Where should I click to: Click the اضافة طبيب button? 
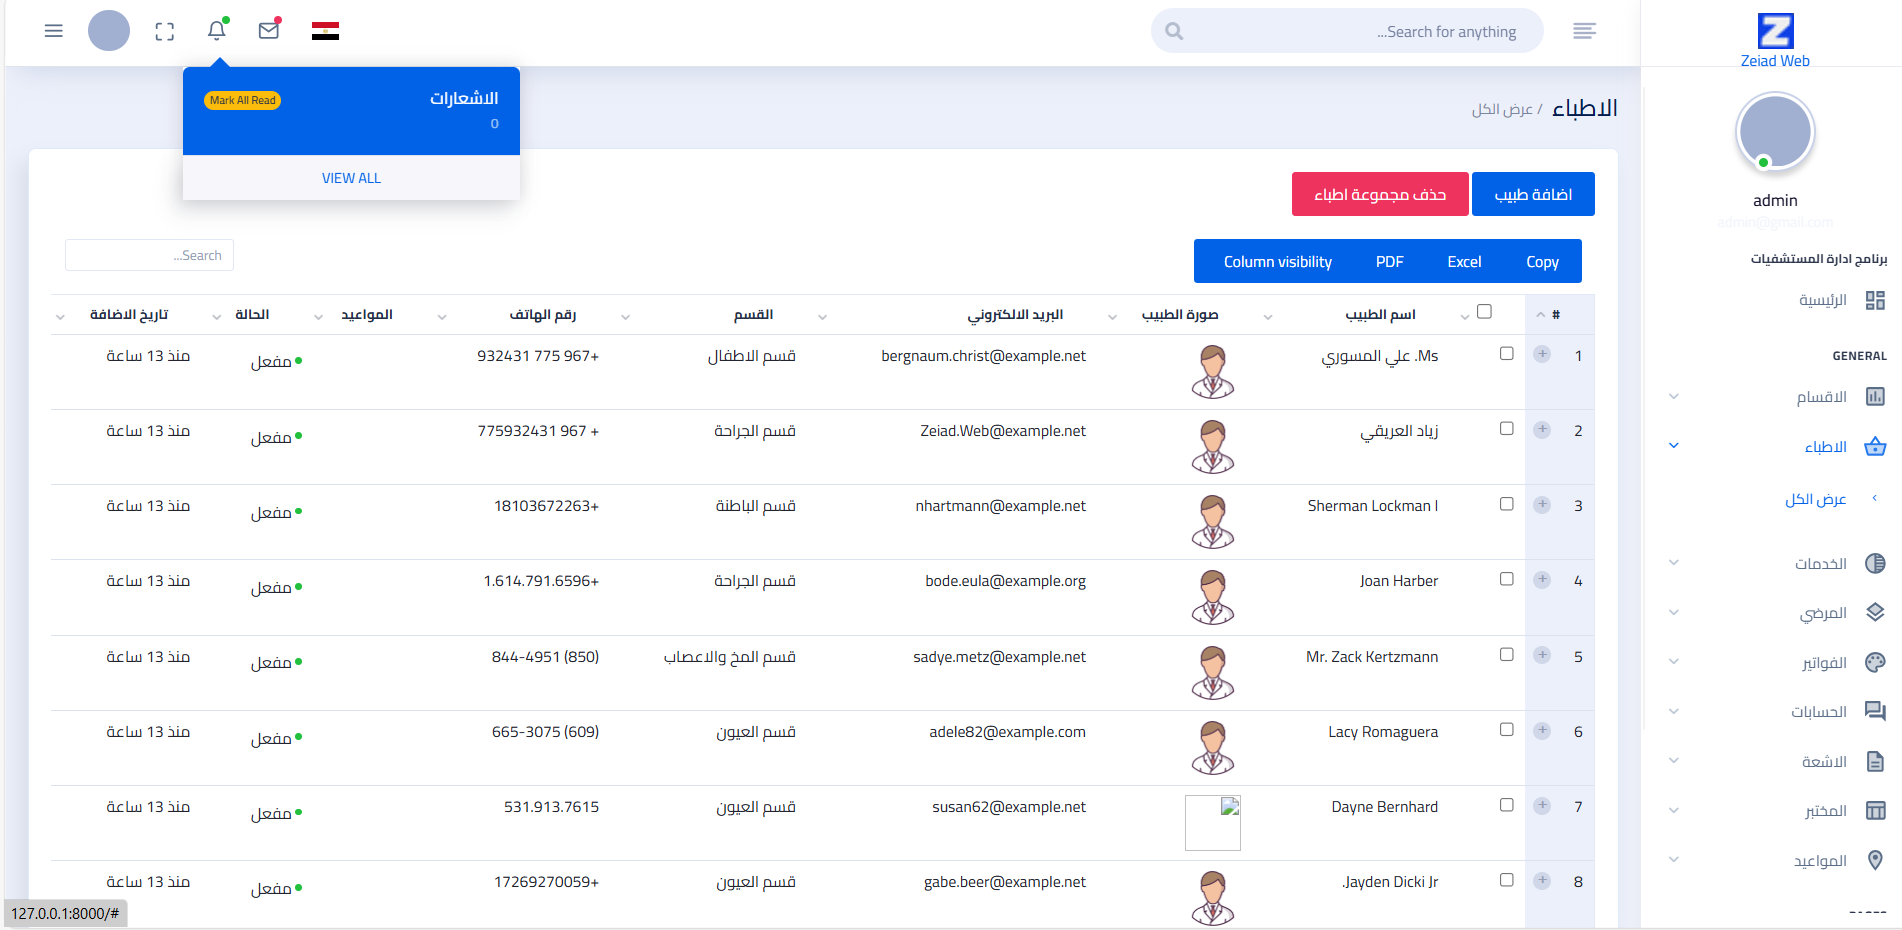point(1533,194)
